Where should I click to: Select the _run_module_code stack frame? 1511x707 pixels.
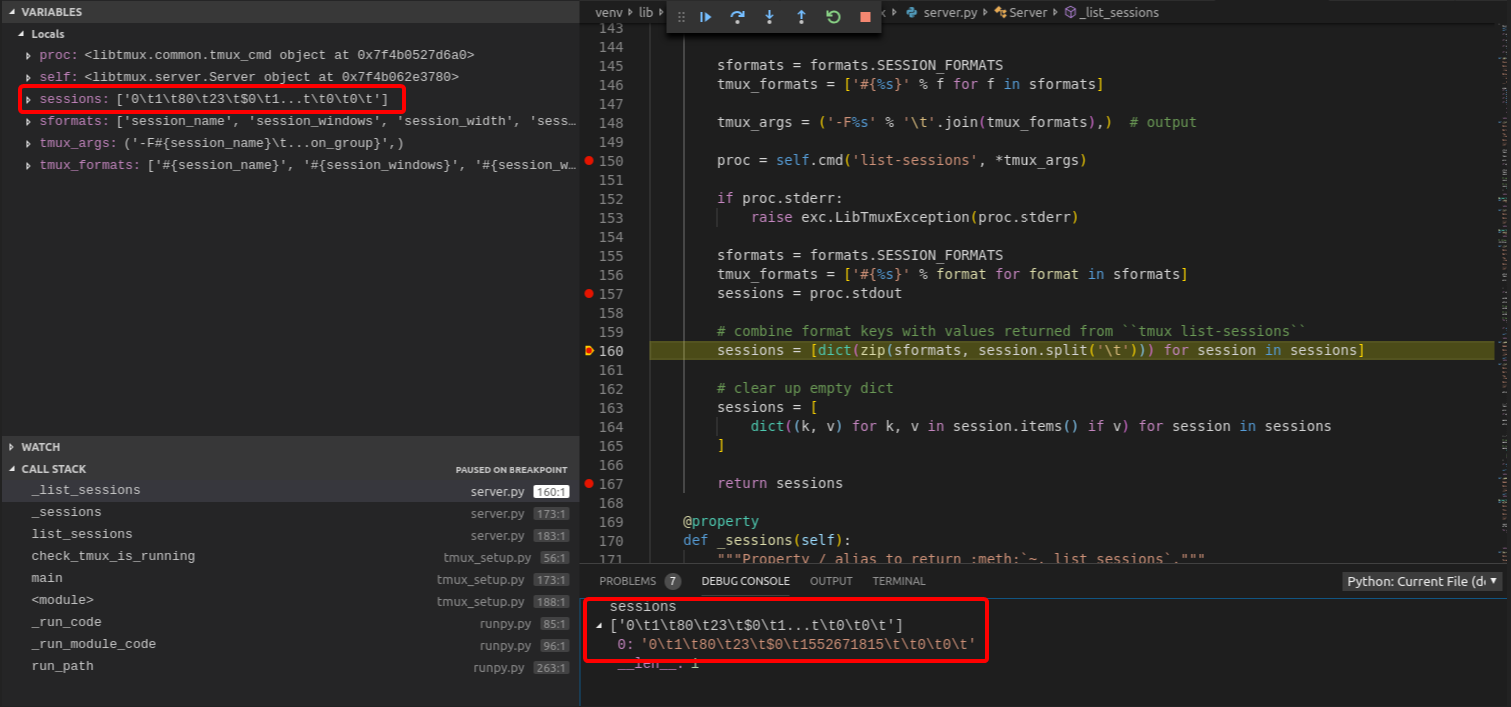pyautogui.click(x=289, y=644)
